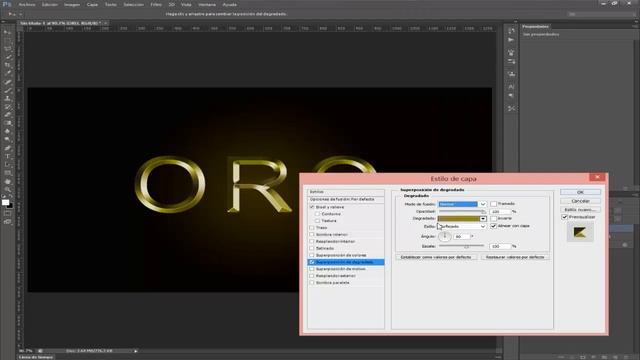The image size is (640, 360).
Task: Open the Ayuda menu
Action: pos(229,4)
